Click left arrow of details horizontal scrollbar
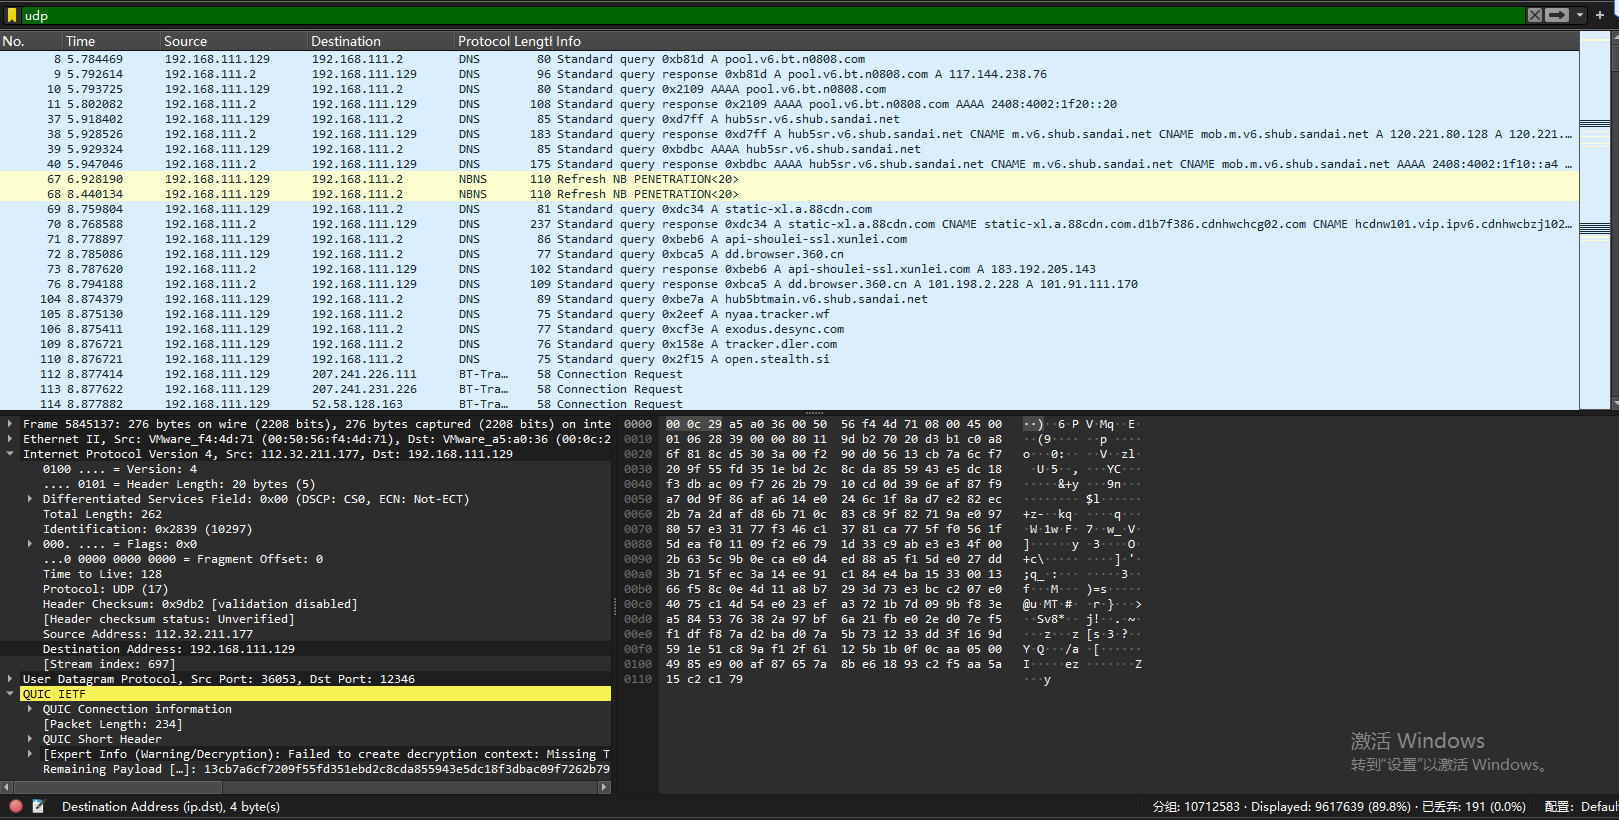Screen dimensions: 1619x820 [7, 788]
